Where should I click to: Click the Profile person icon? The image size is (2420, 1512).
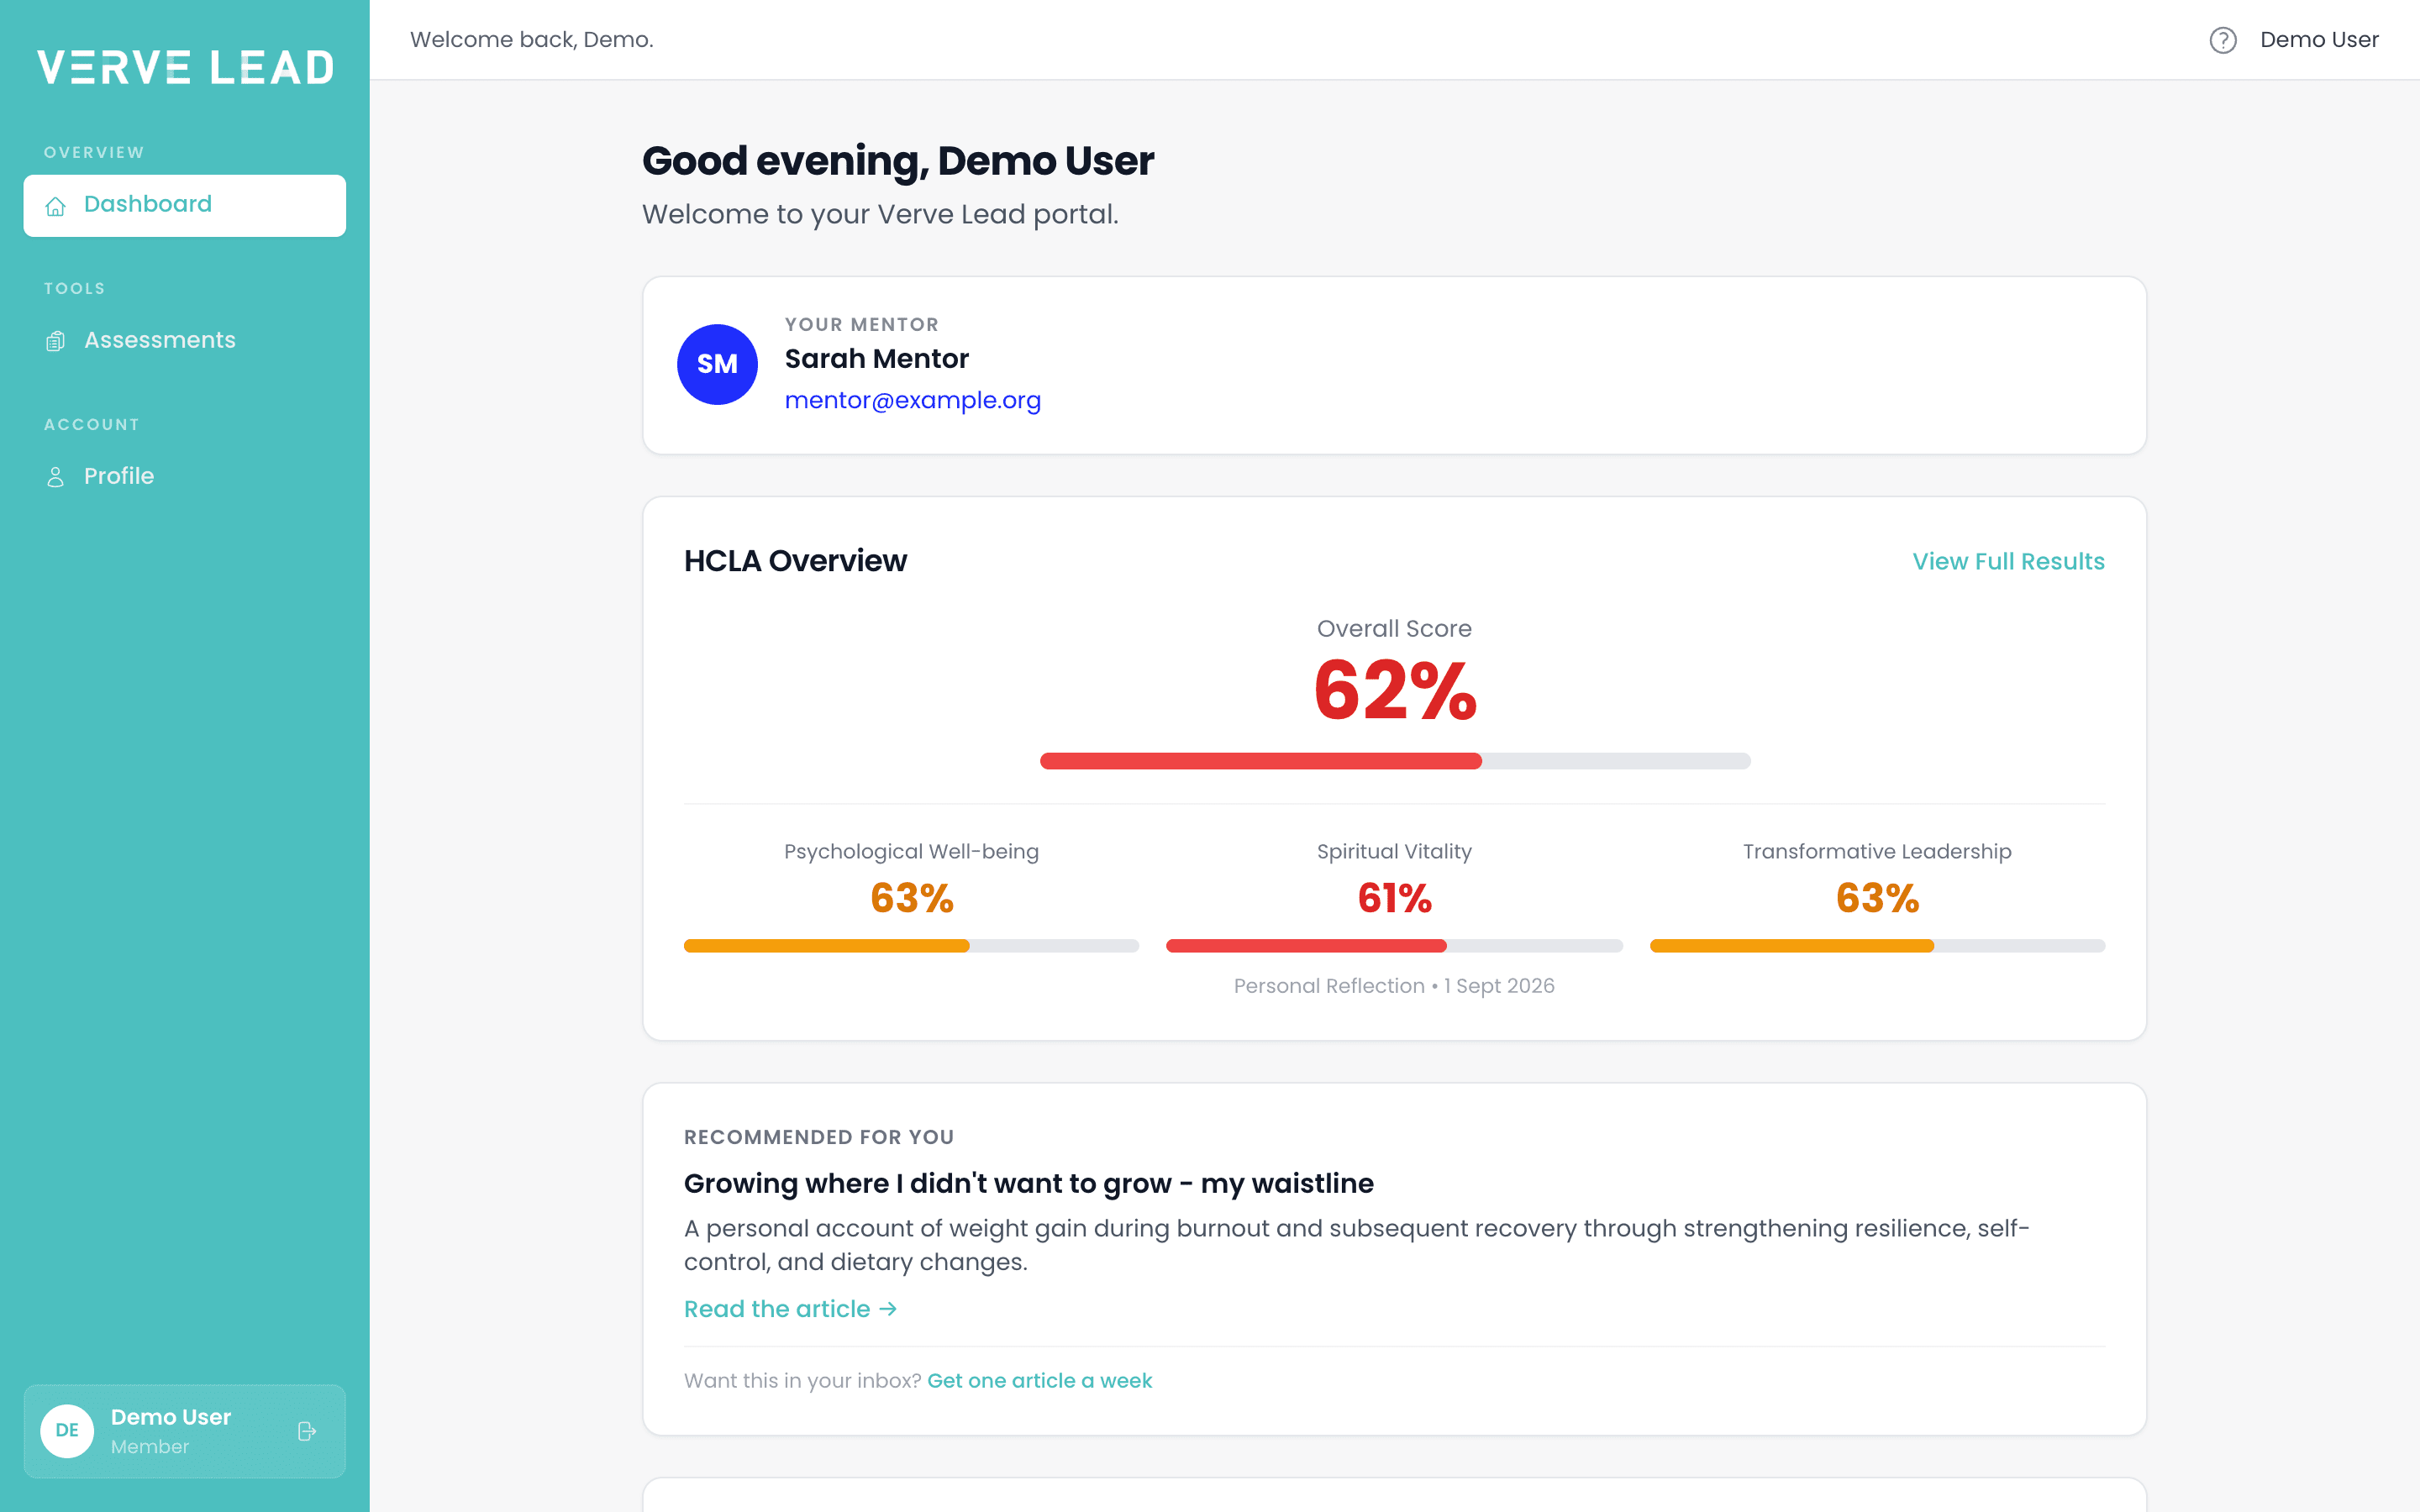pos(56,477)
